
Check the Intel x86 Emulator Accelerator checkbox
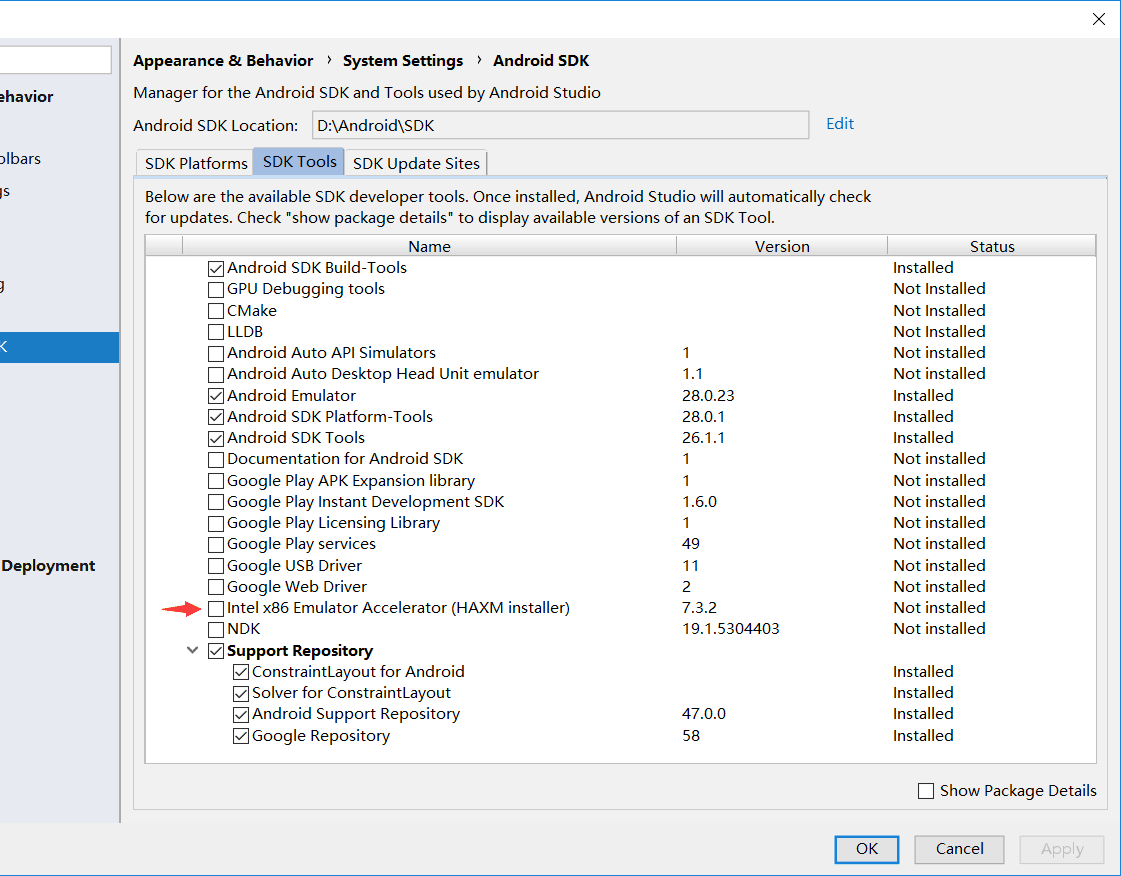(x=215, y=609)
